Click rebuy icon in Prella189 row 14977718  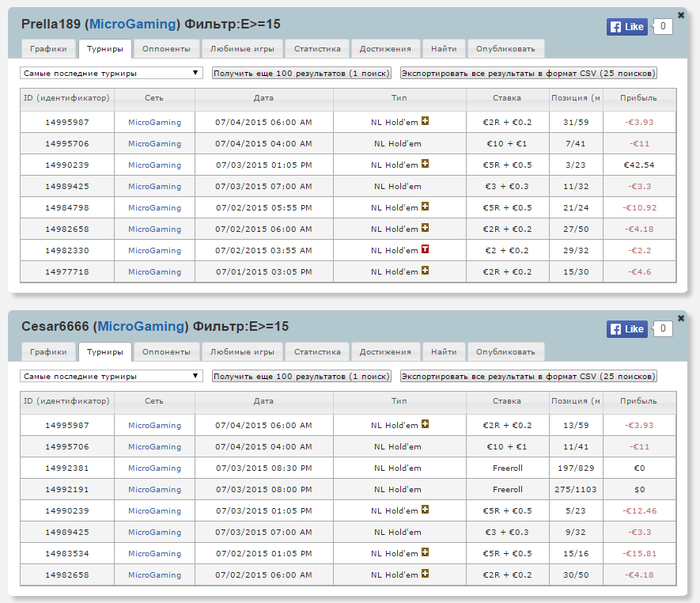[425, 271]
